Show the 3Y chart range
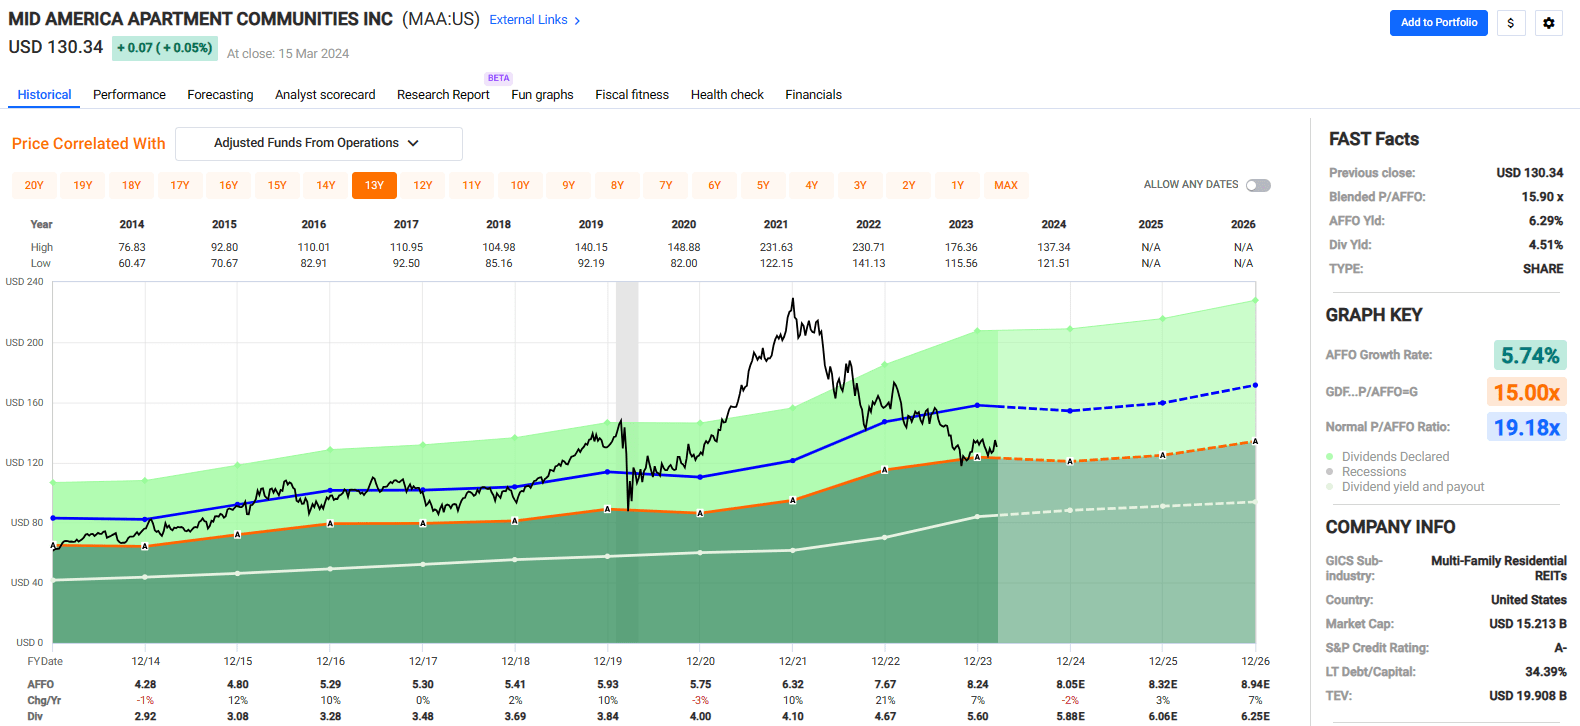Image resolution: width=1580 pixels, height=726 pixels. click(x=860, y=185)
